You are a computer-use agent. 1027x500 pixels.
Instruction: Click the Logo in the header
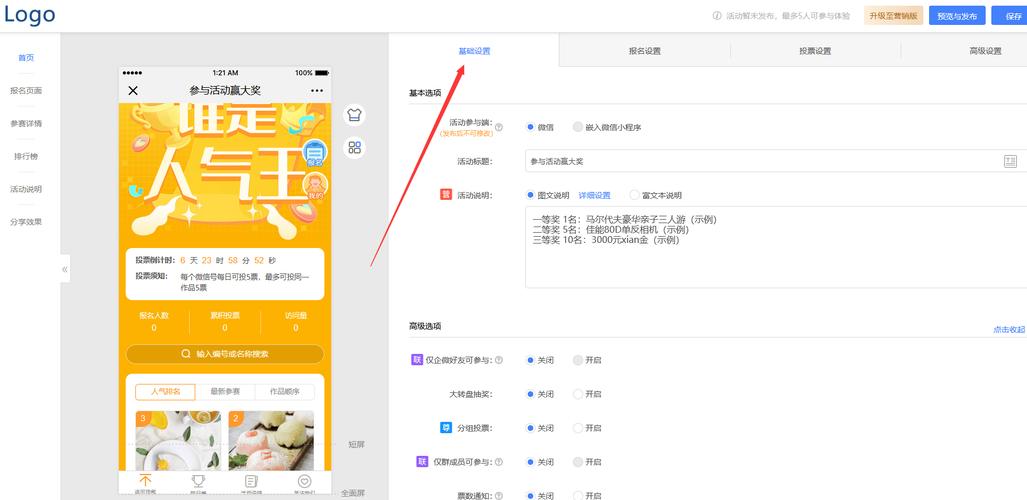[30, 14]
